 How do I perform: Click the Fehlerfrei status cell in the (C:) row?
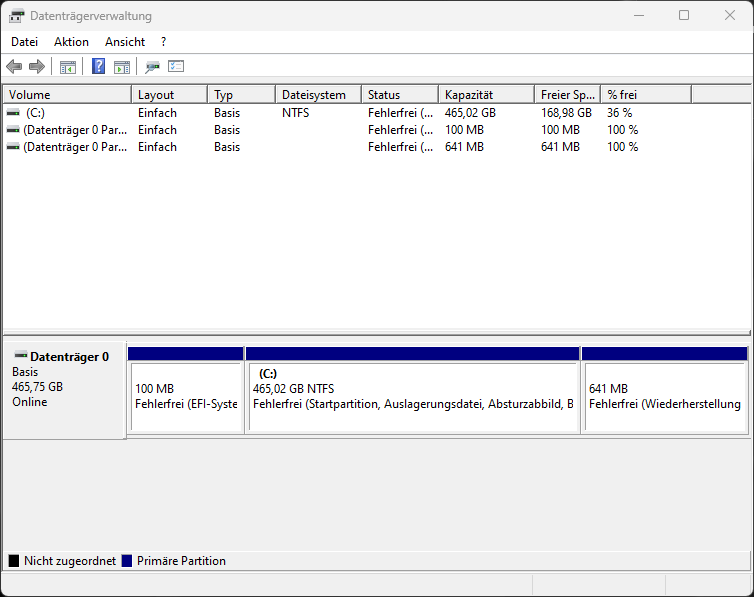click(x=401, y=113)
